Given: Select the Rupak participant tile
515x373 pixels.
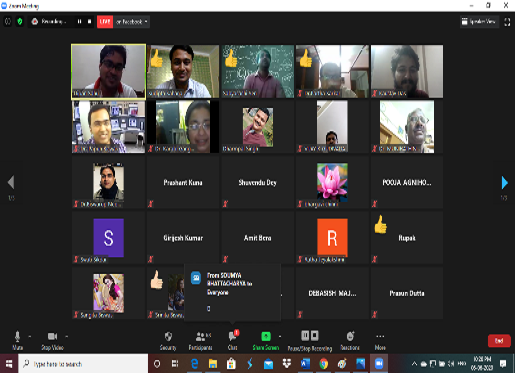Looking at the screenshot, I should [x=407, y=237].
